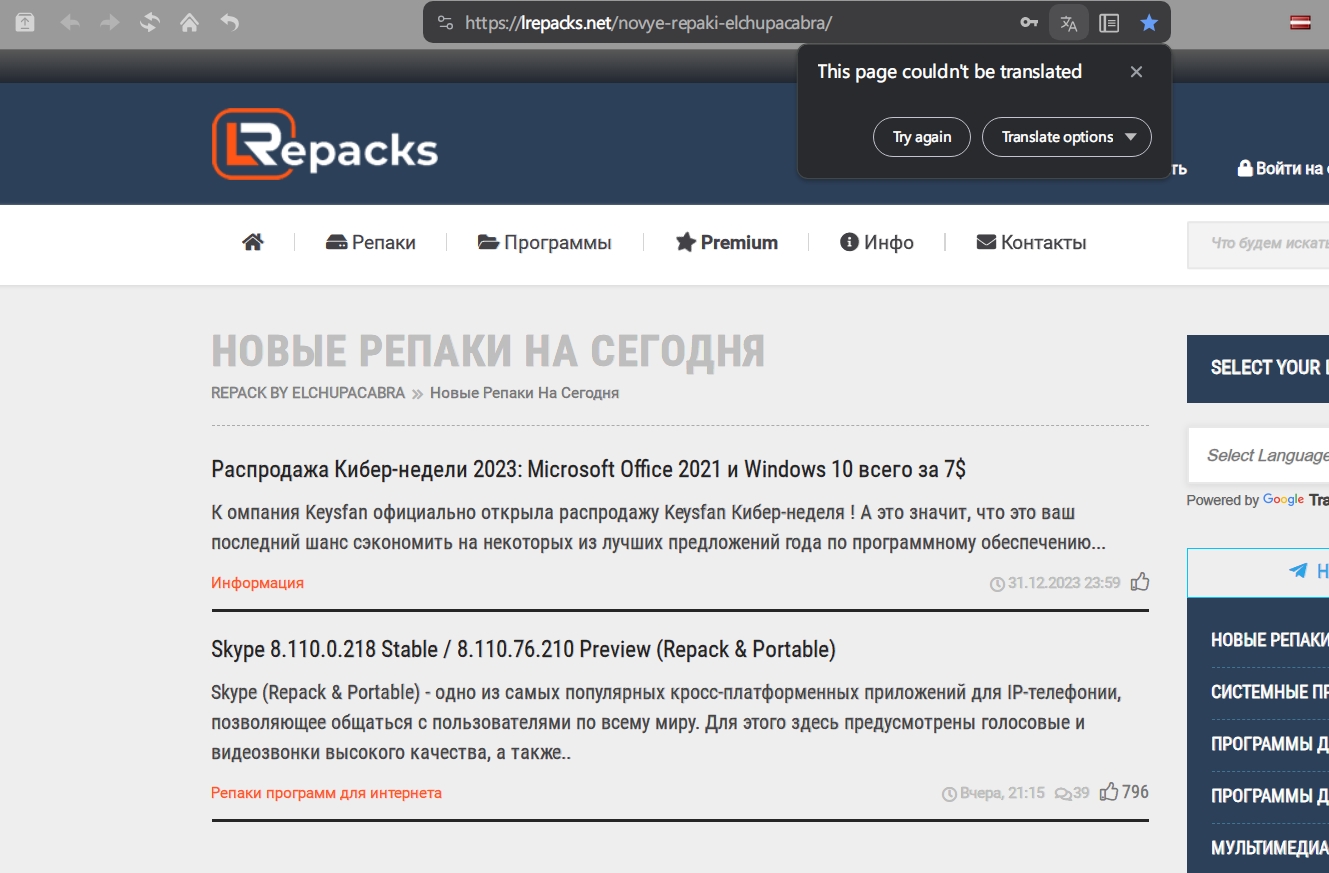Open МУЛЬТИМЕДИА sidebar category
1329x873 pixels.
1269,848
